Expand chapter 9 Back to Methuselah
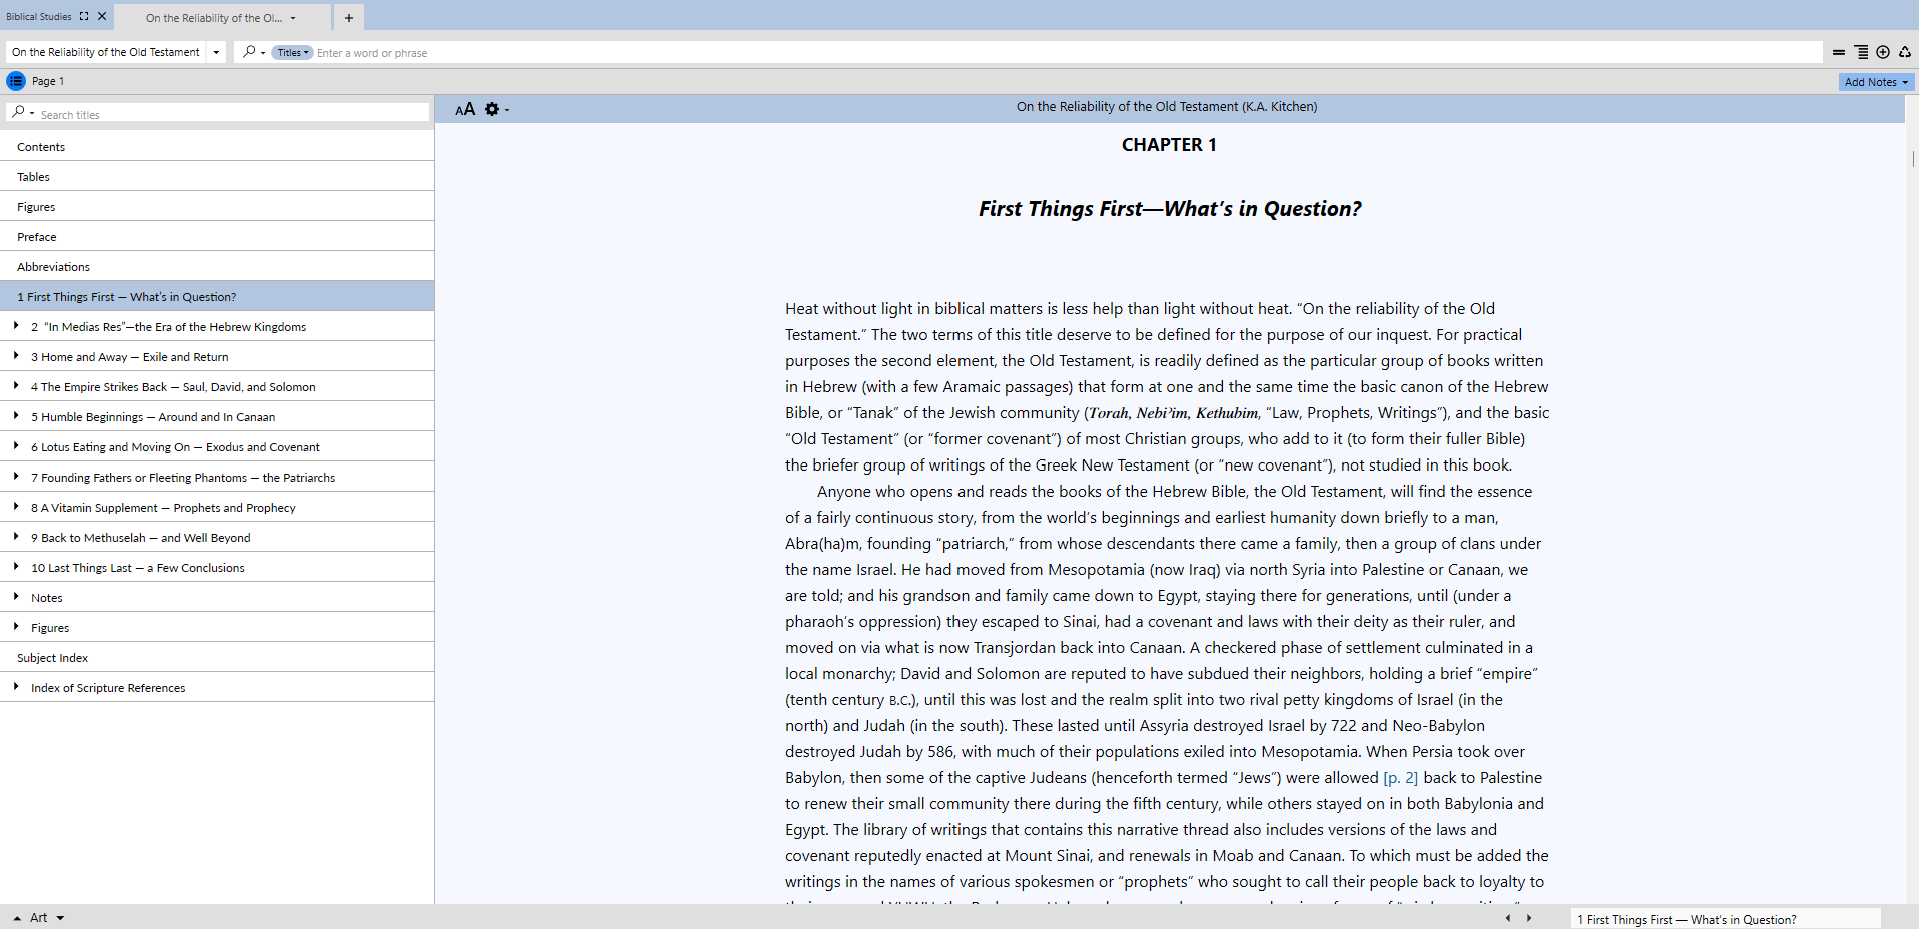The width and height of the screenshot is (1920, 930). pyautogui.click(x=16, y=537)
